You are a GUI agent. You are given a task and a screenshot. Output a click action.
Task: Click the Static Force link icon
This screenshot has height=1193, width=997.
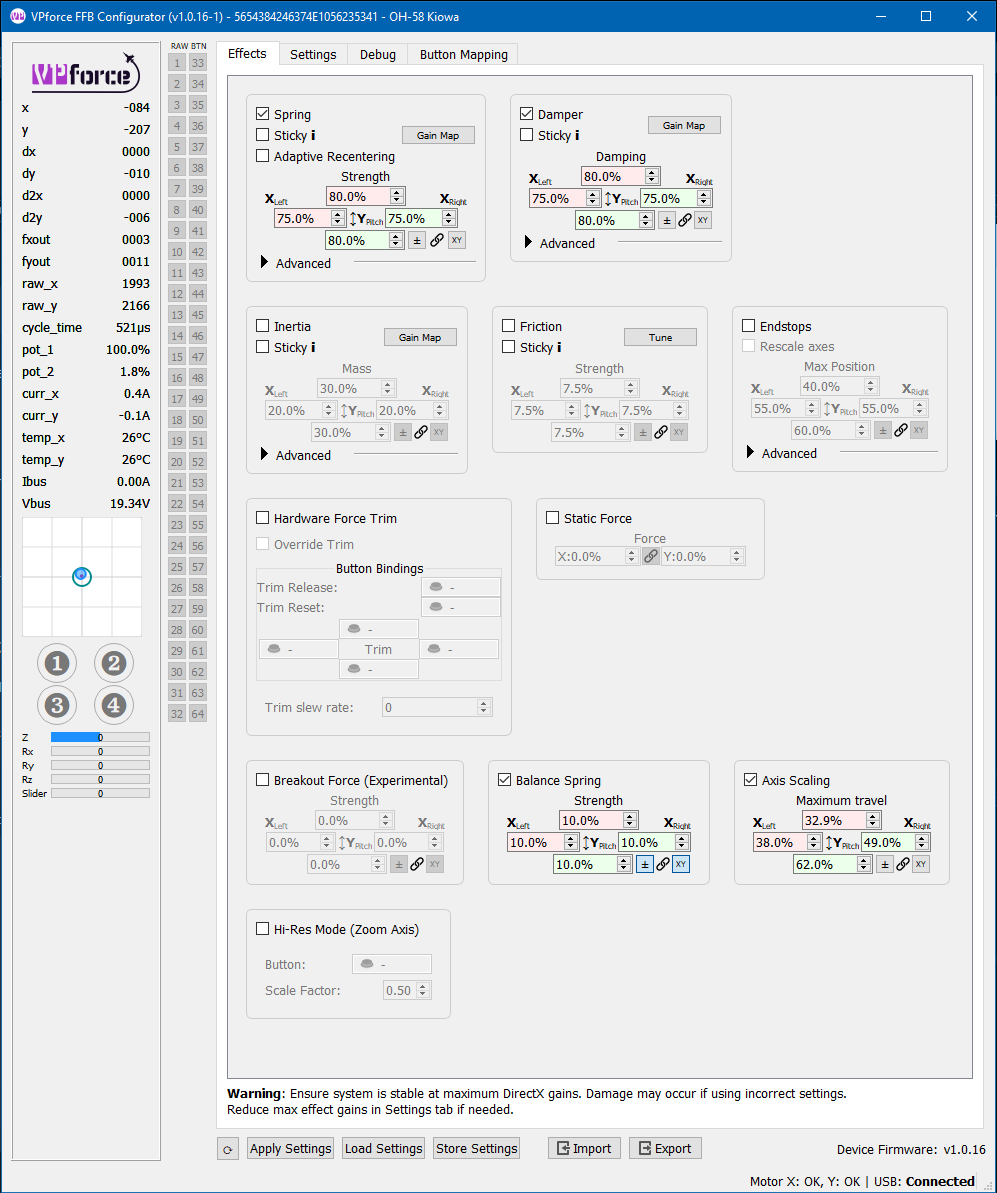651,556
